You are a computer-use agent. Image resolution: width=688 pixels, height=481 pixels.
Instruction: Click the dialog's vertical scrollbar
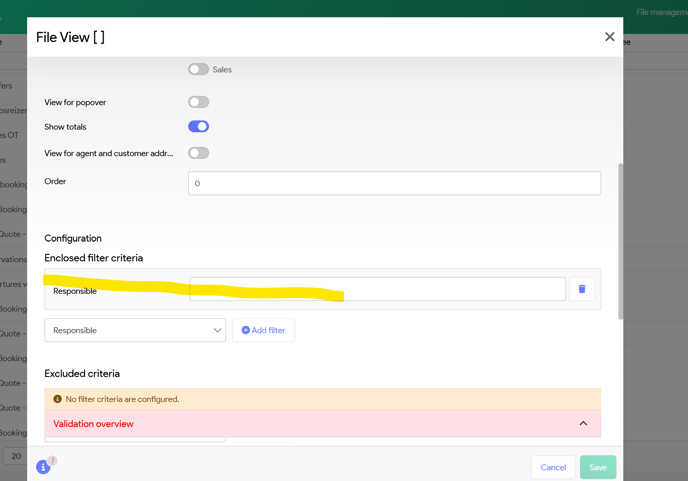[x=620, y=240]
